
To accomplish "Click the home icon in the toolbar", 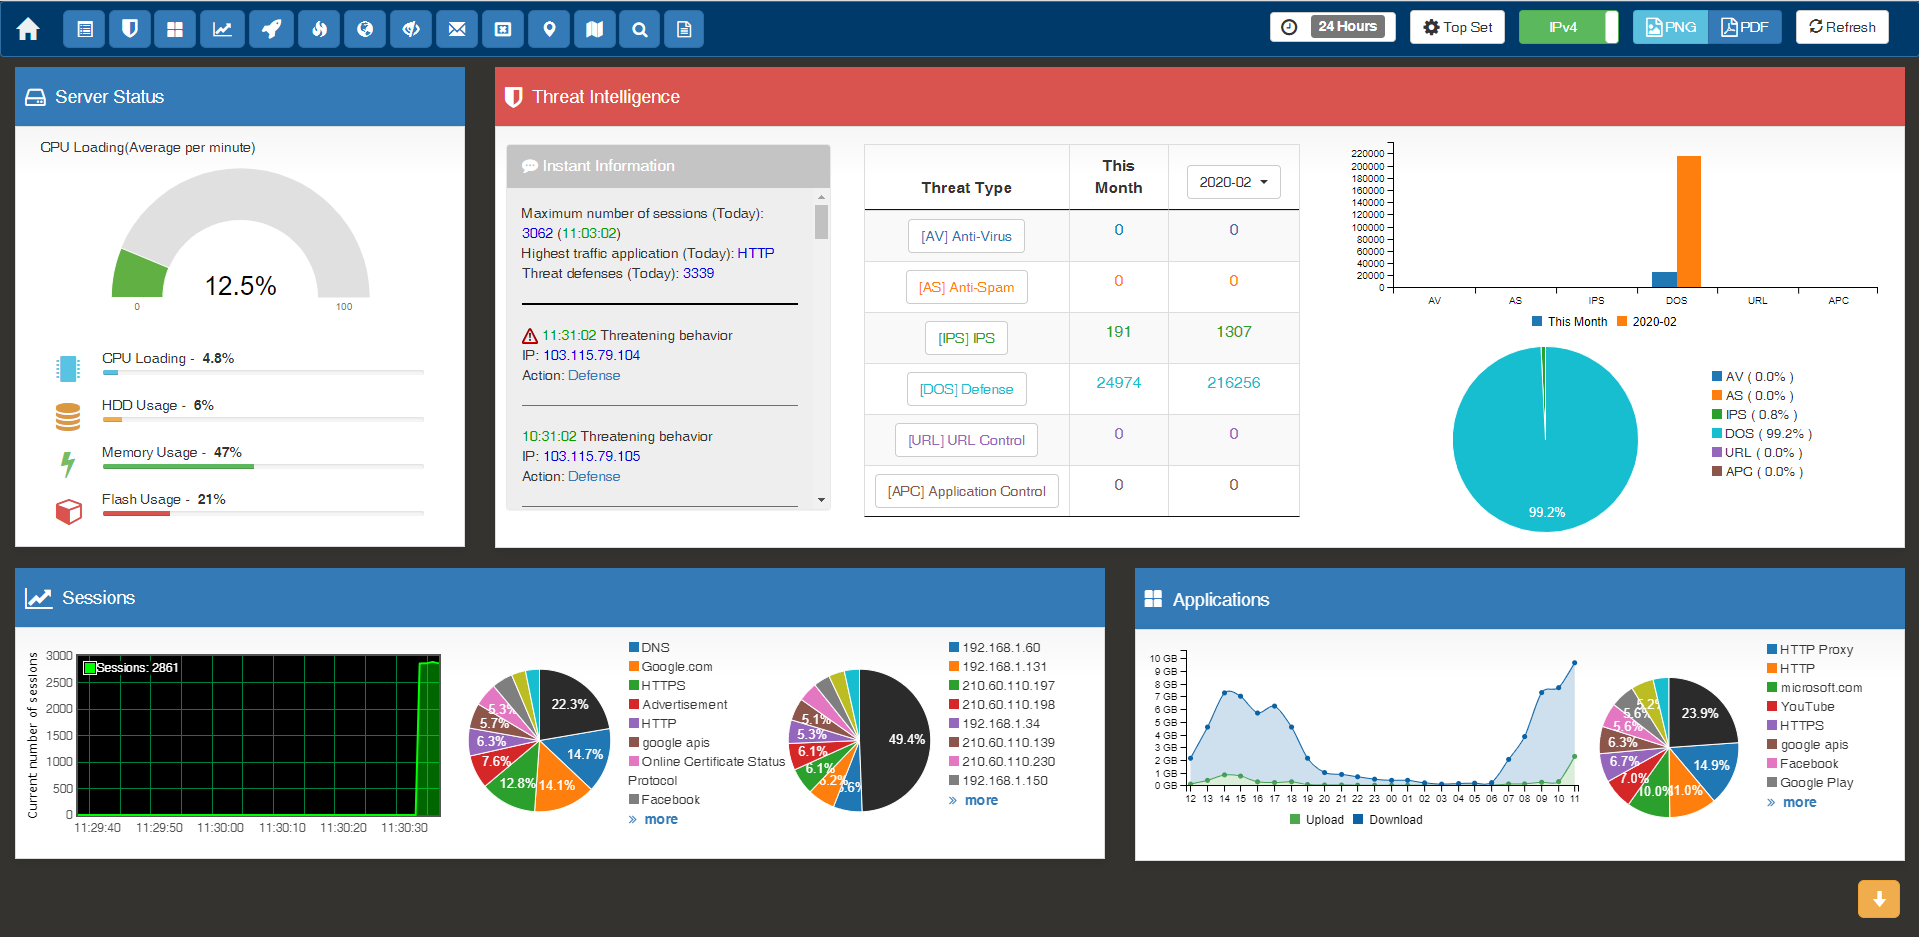I will 28,29.
